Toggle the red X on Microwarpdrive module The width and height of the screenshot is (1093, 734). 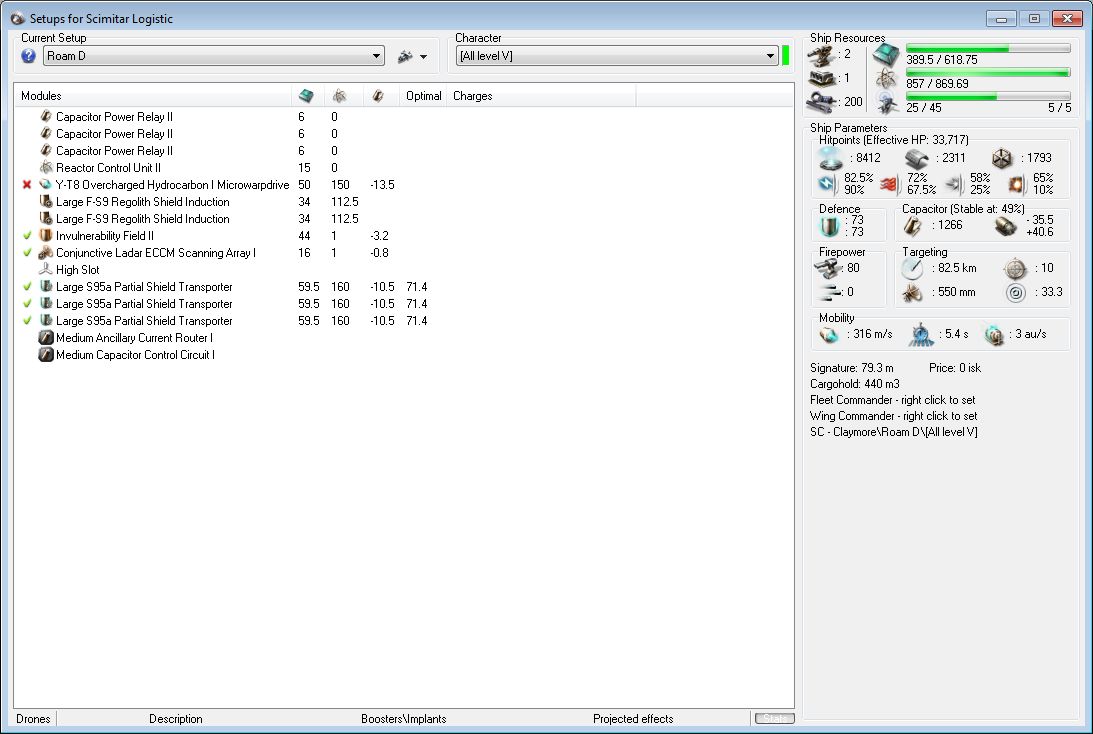click(x=27, y=185)
